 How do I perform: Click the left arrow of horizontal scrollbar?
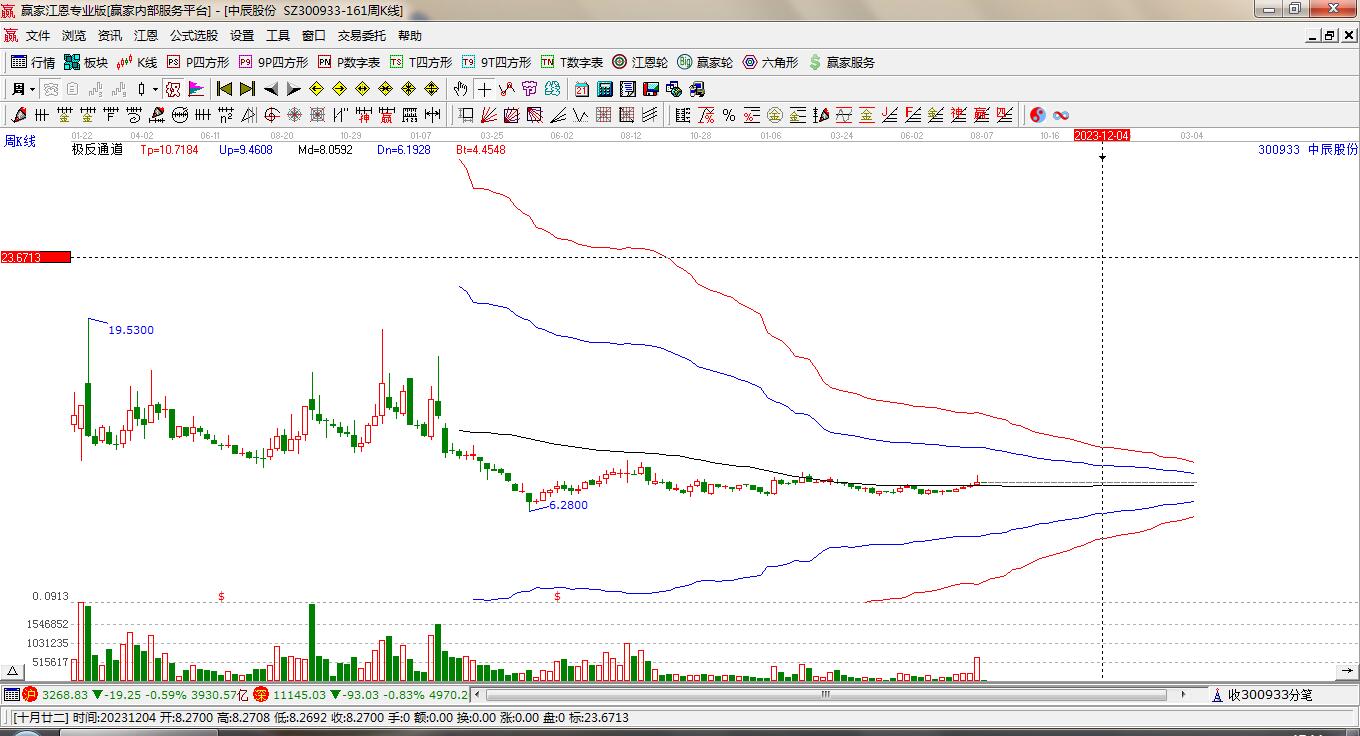point(477,694)
